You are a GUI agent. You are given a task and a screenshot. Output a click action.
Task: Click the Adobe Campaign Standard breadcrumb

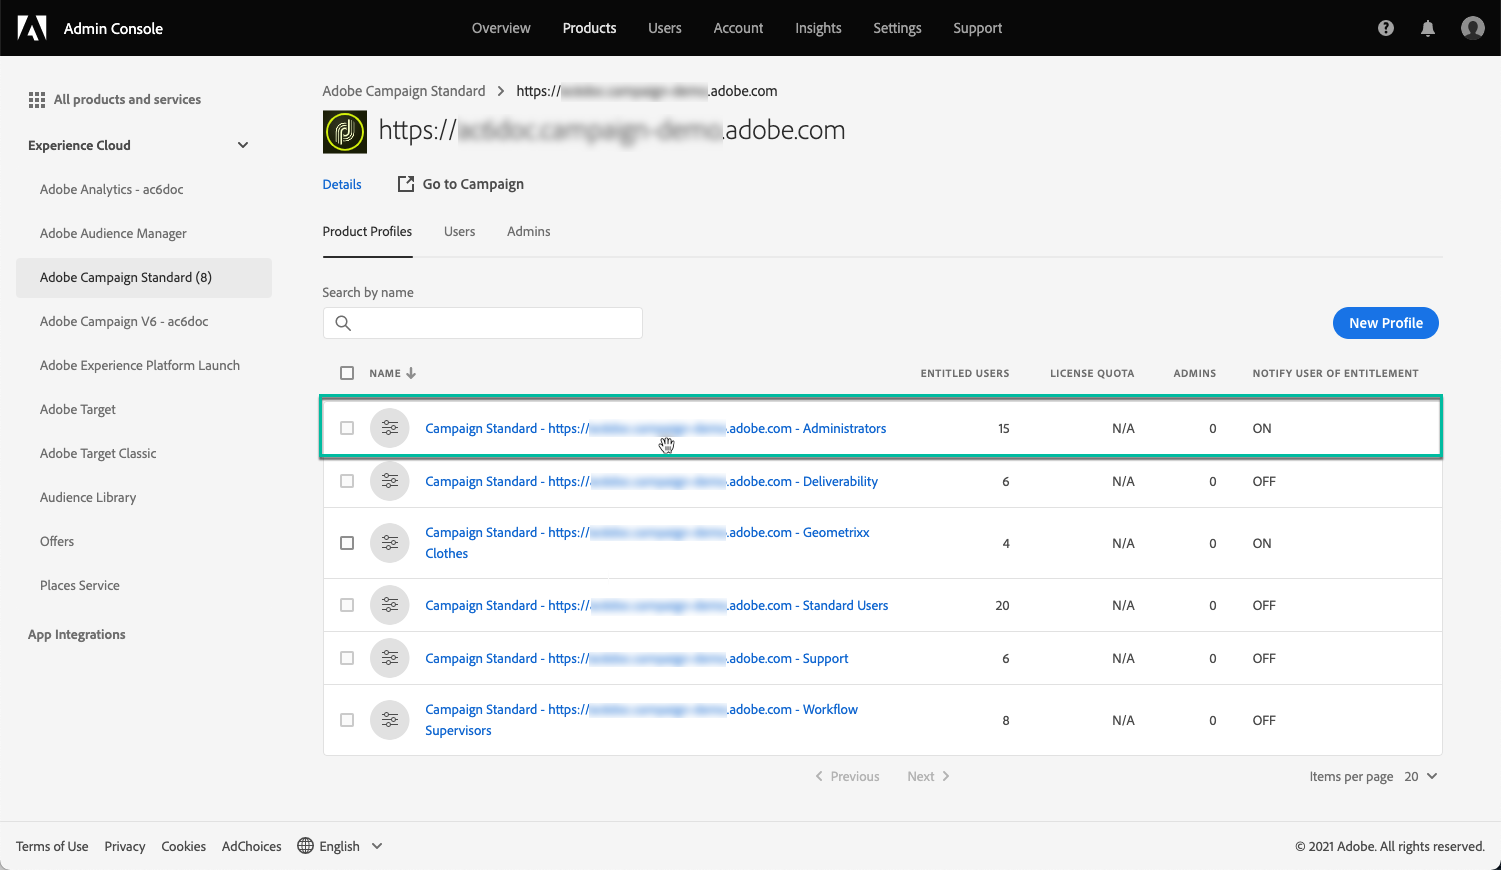404,91
